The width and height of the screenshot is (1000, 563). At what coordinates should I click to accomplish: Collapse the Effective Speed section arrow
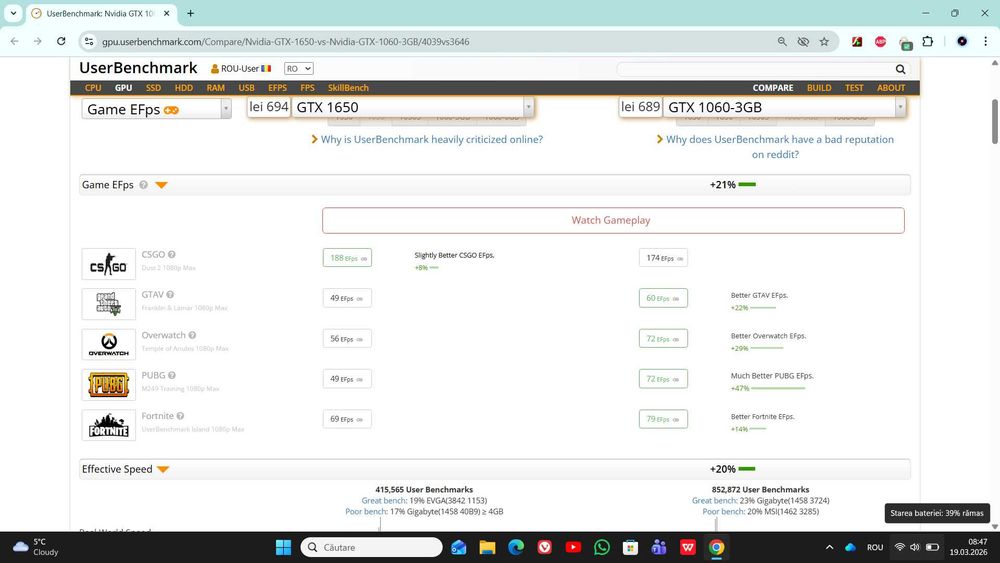(x=163, y=469)
